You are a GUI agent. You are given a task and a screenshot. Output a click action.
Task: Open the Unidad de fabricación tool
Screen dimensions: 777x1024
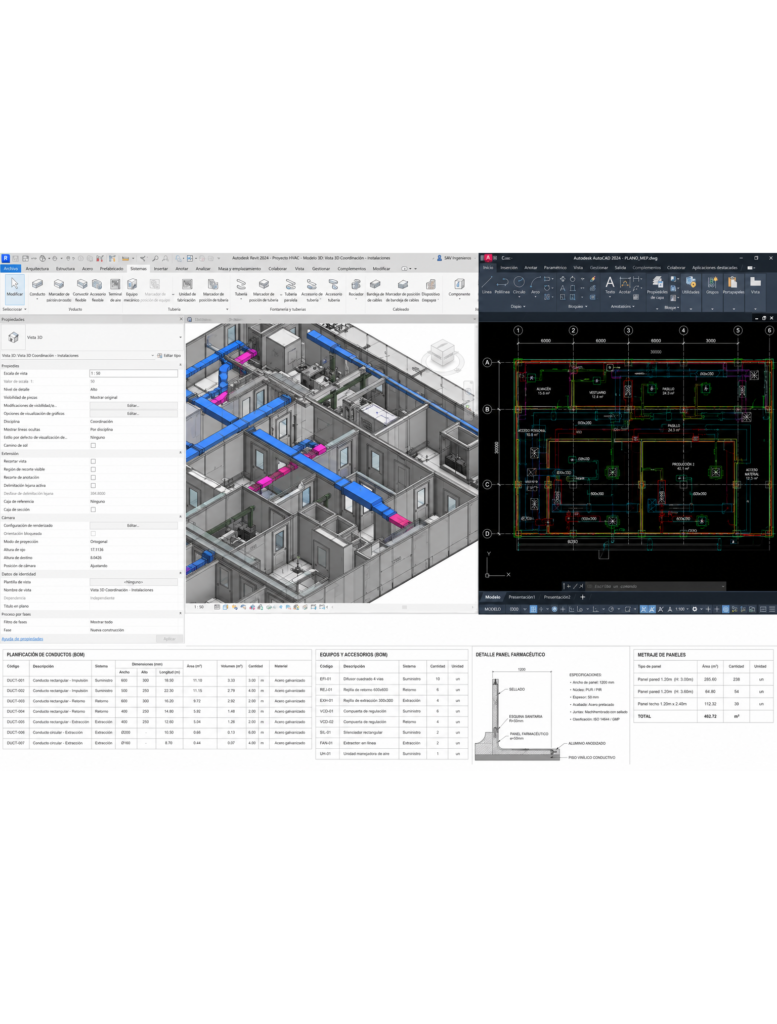[x=187, y=289]
